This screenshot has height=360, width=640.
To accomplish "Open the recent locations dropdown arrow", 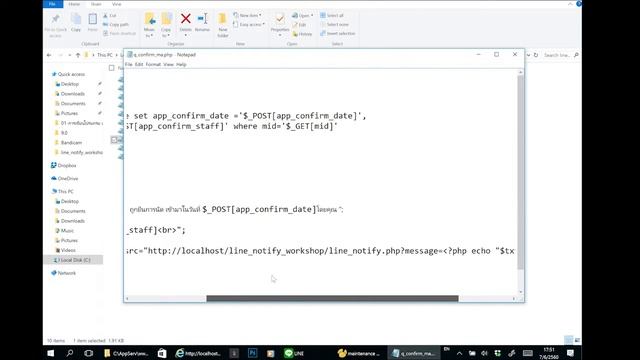I will (x=70, y=55).
